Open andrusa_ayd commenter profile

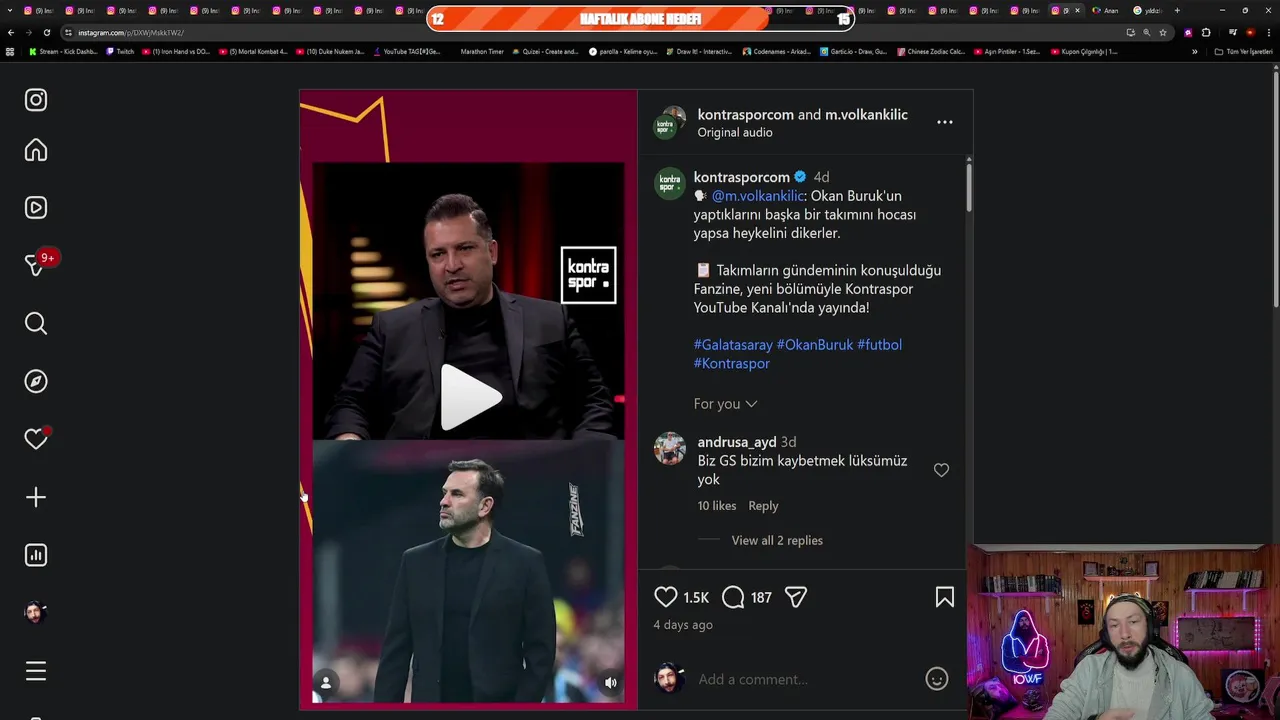[737, 442]
